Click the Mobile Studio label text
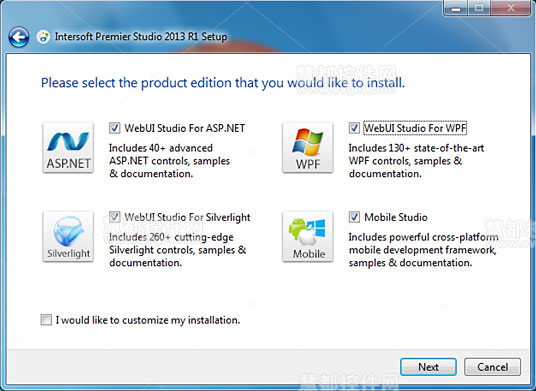 tap(396, 217)
